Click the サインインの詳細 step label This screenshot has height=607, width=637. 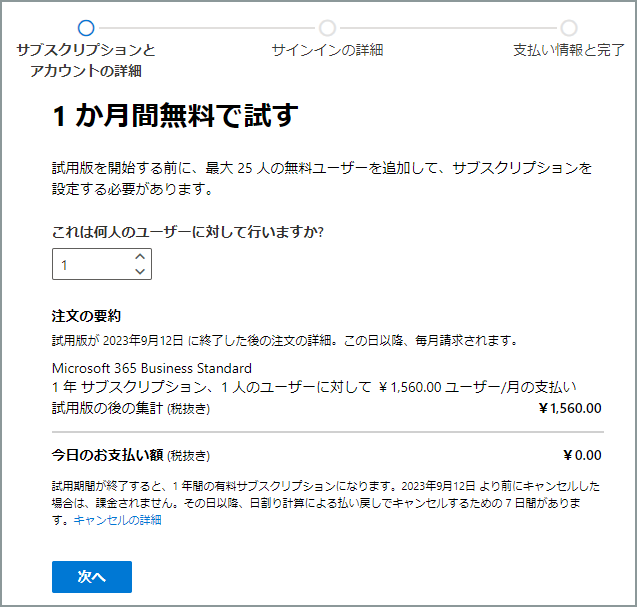[327, 50]
